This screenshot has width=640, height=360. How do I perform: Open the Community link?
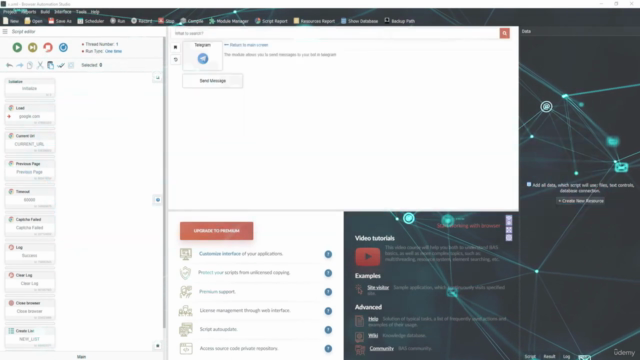tap(382, 349)
